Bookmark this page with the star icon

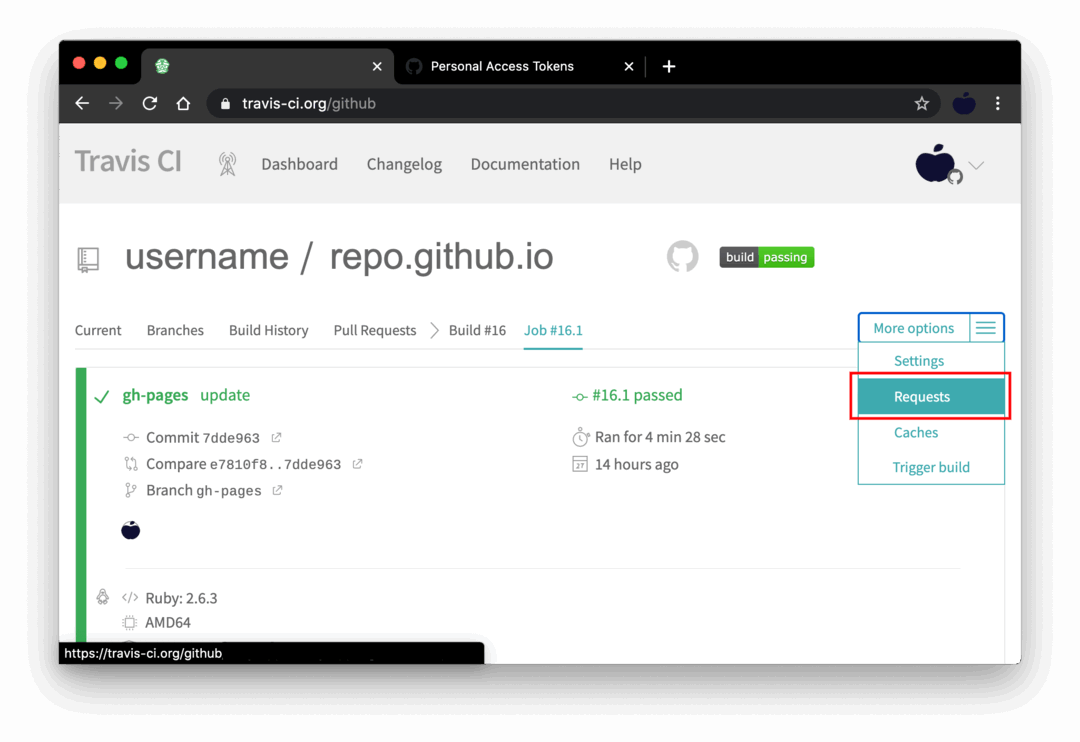pyautogui.click(x=921, y=103)
